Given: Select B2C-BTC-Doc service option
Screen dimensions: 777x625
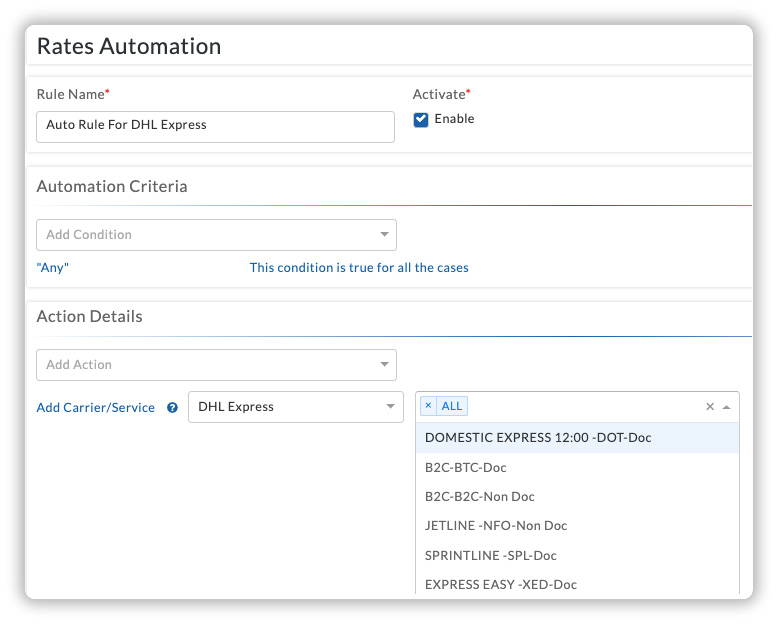Looking at the screenshot, I should pyautogui.click(x=577, y=467).
